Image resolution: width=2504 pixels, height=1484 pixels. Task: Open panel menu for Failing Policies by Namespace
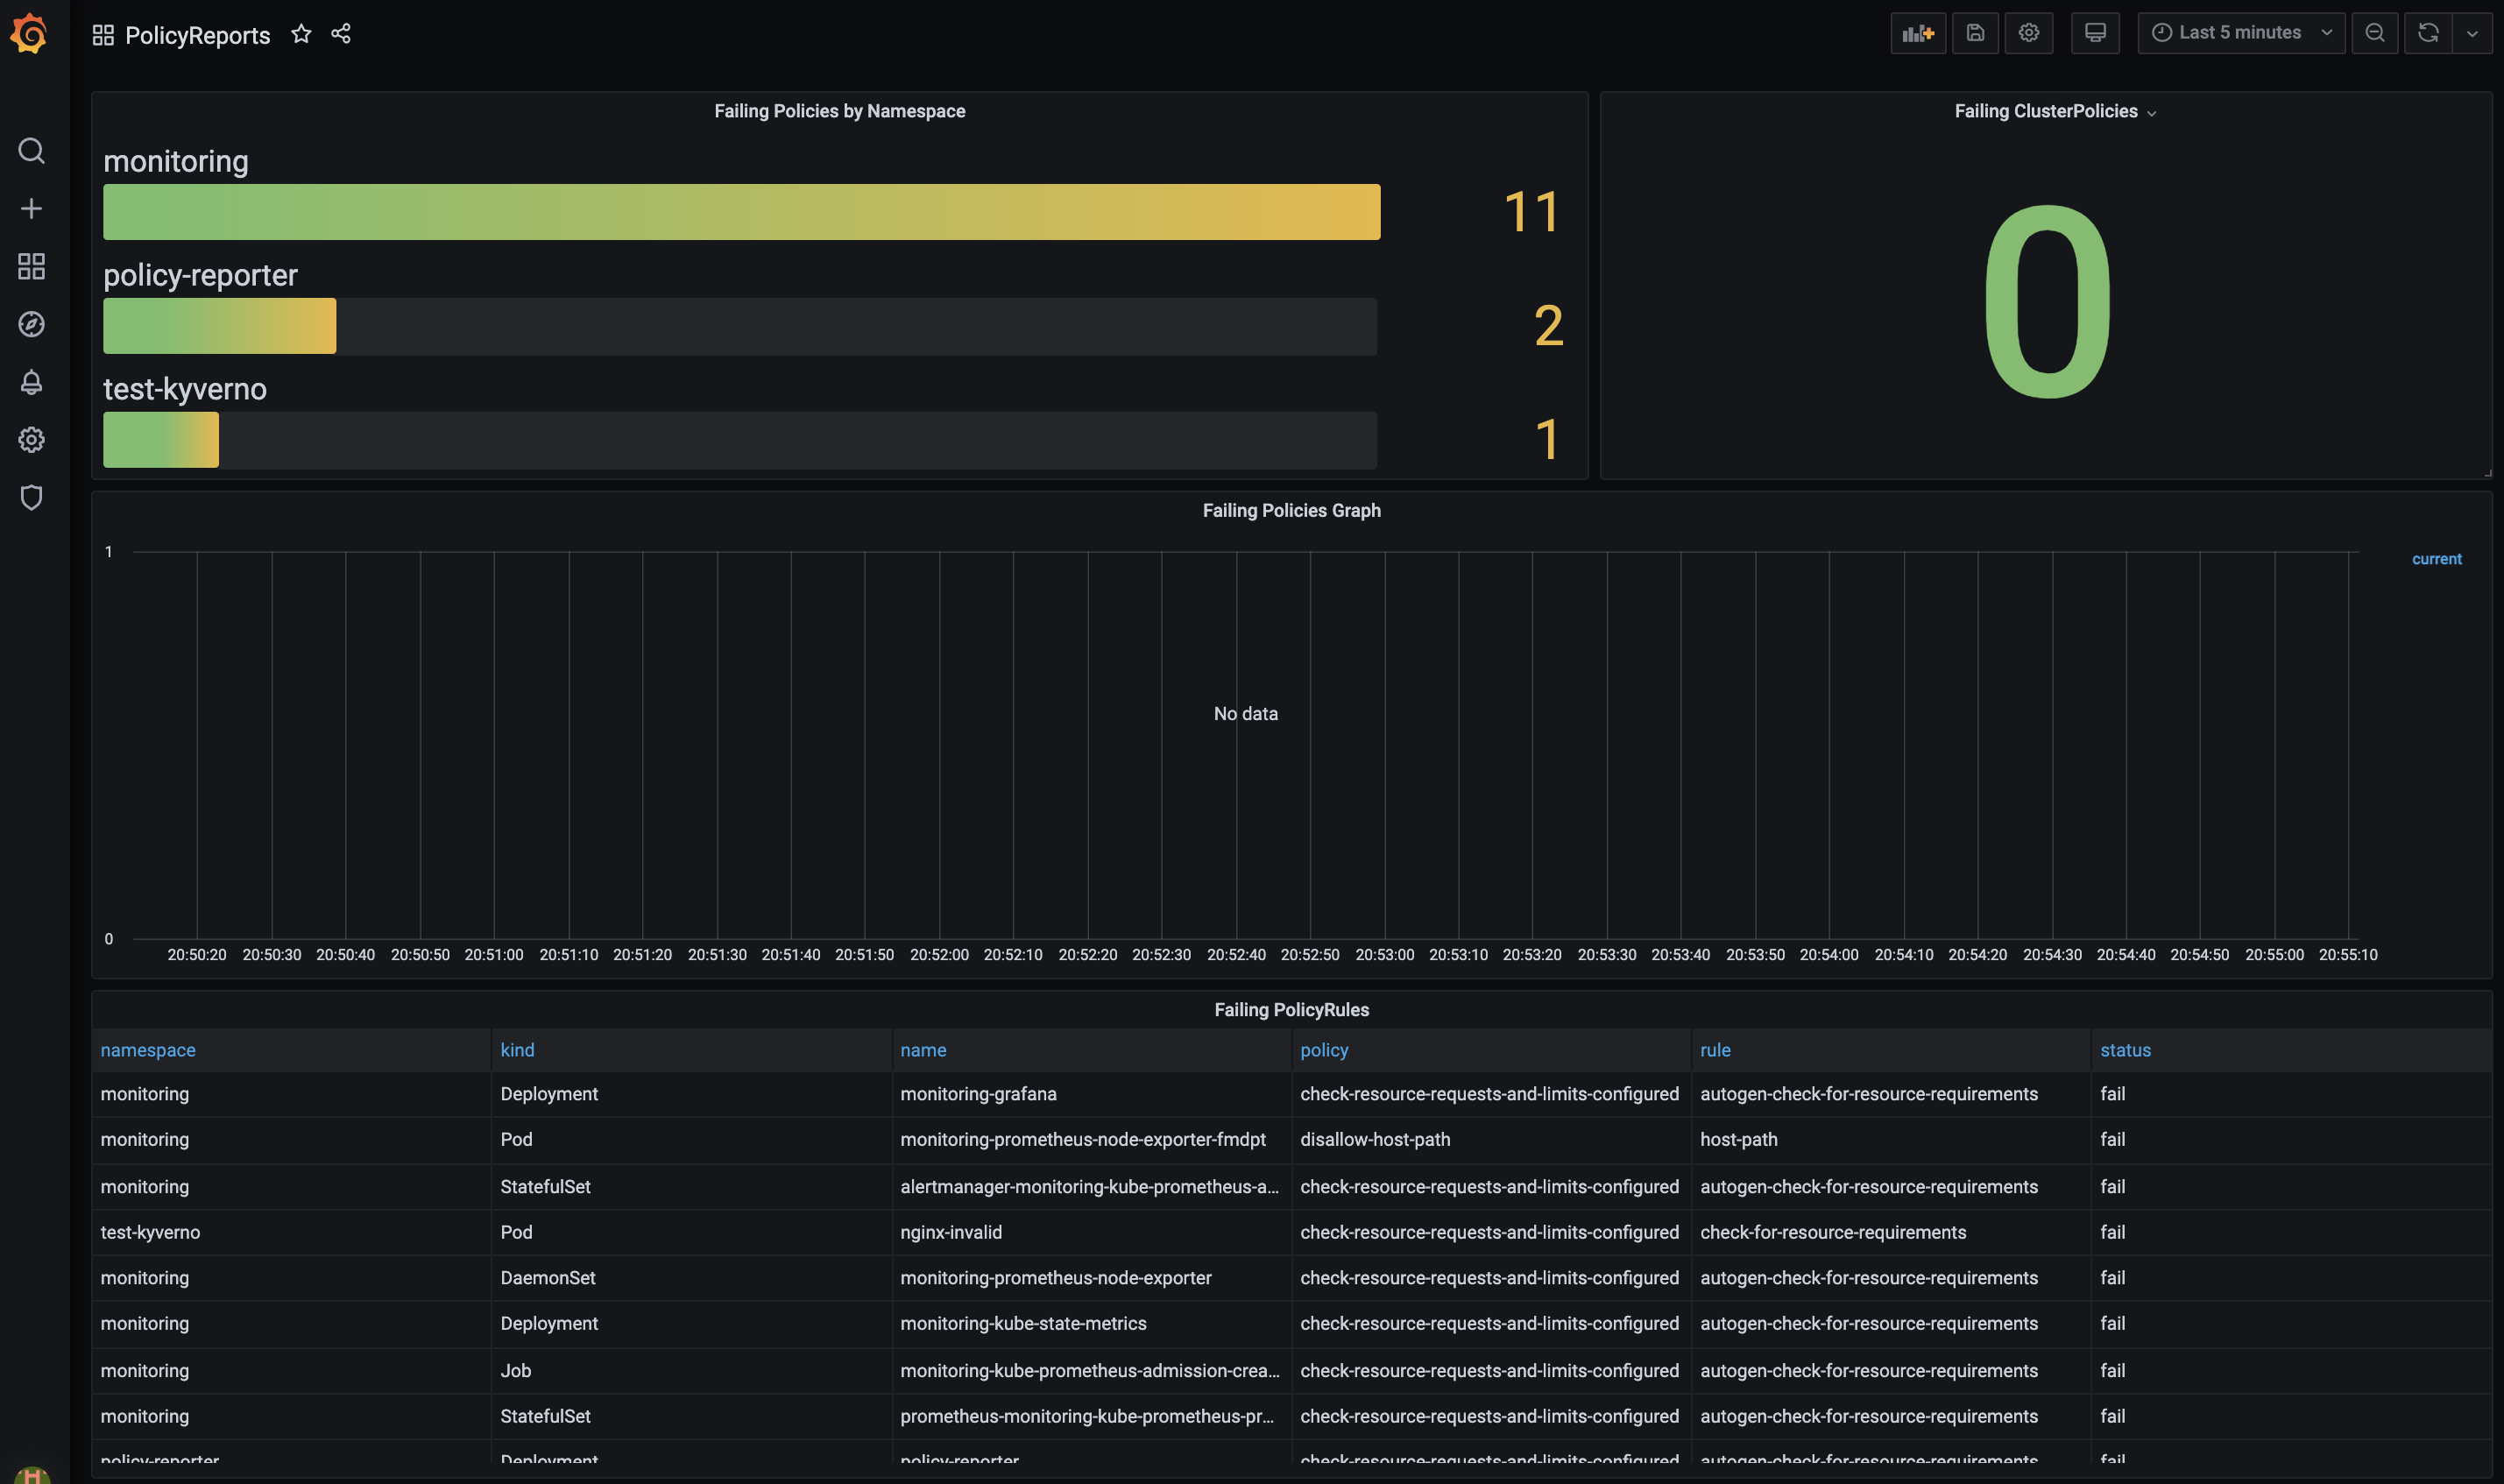[839, 111]
